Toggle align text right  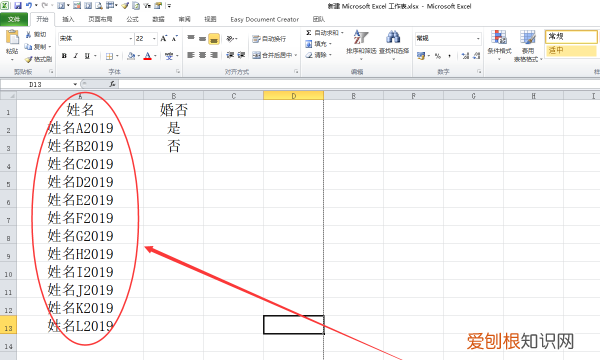click(214, 55)
